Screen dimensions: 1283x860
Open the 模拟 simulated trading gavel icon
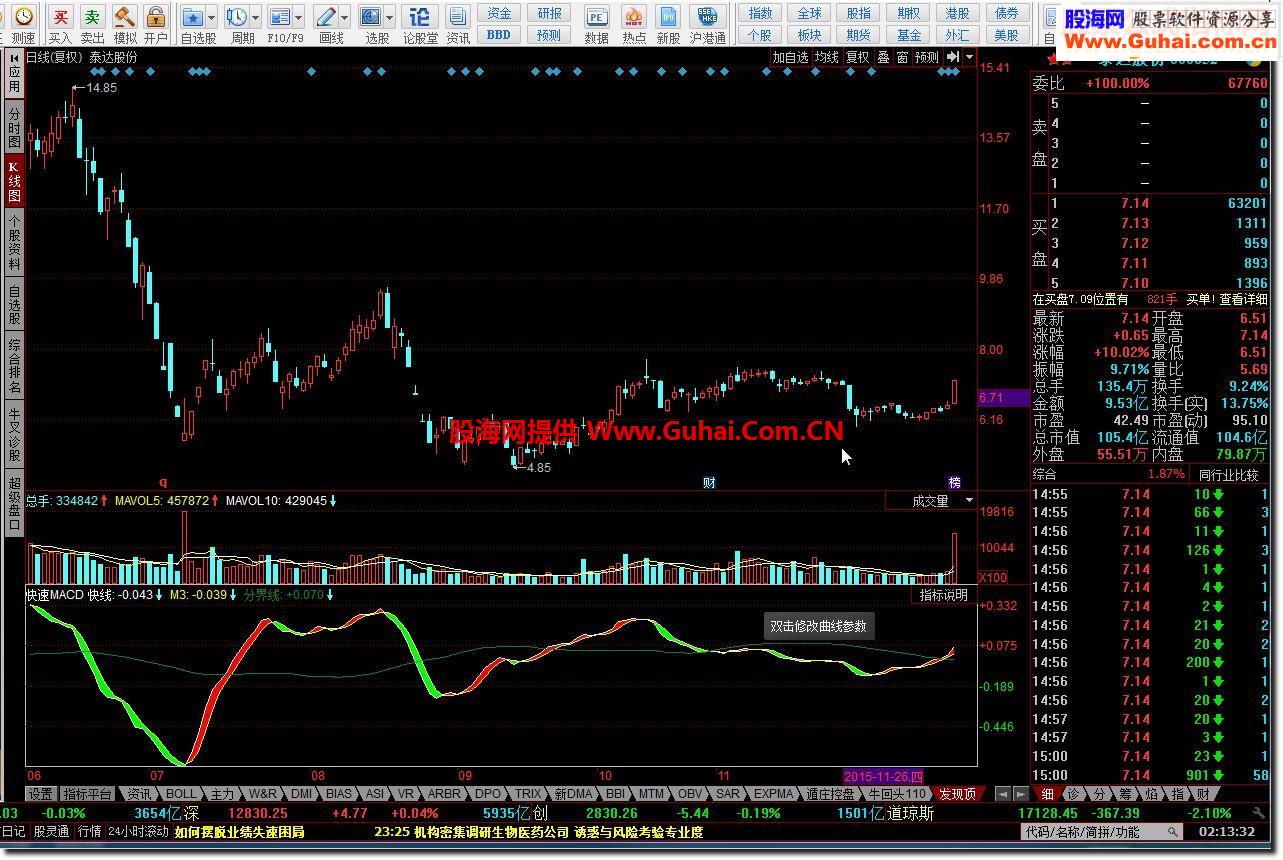(x=124, y=17)
